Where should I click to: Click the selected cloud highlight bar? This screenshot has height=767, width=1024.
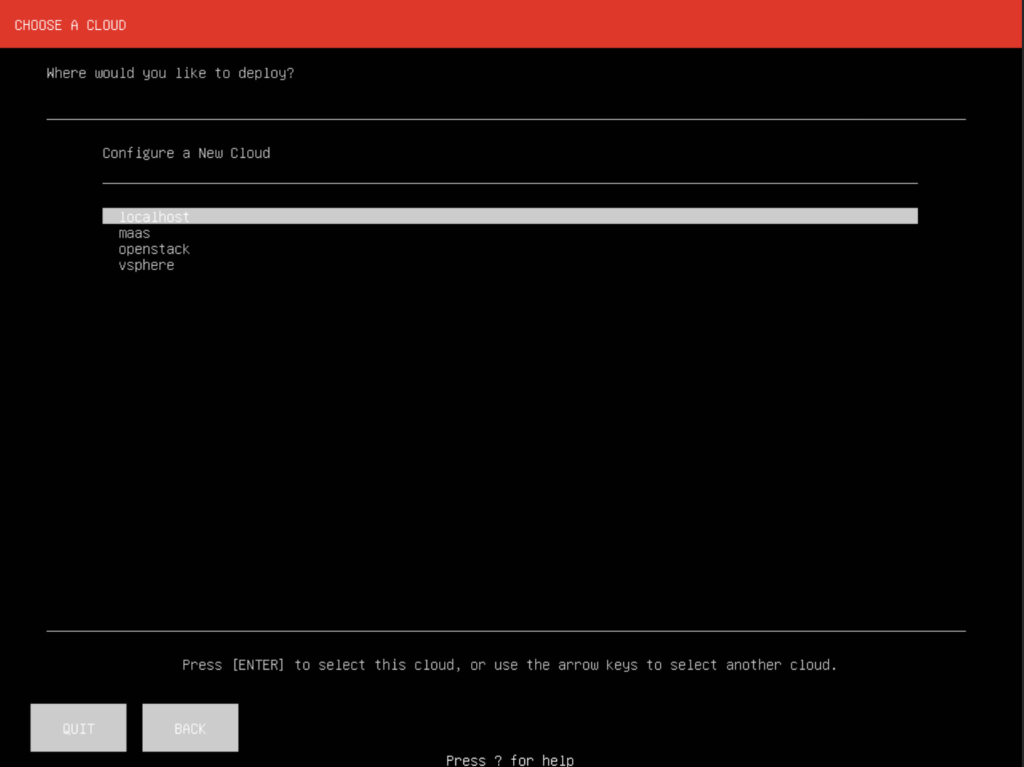[510, 215]
